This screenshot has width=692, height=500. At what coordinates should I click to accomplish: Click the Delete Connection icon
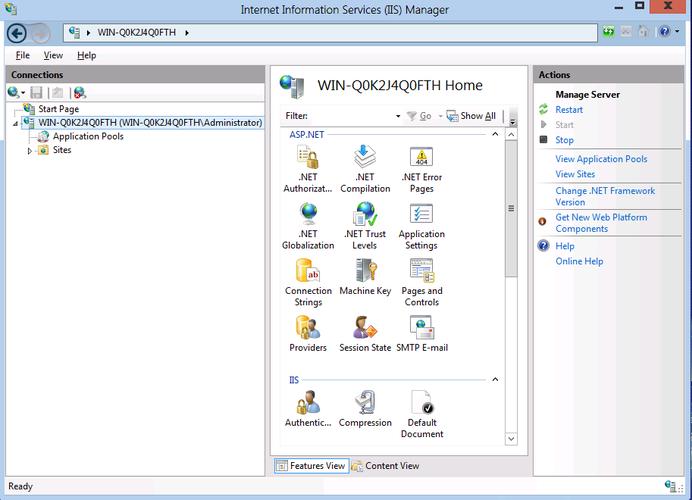[x=80, y=92]
